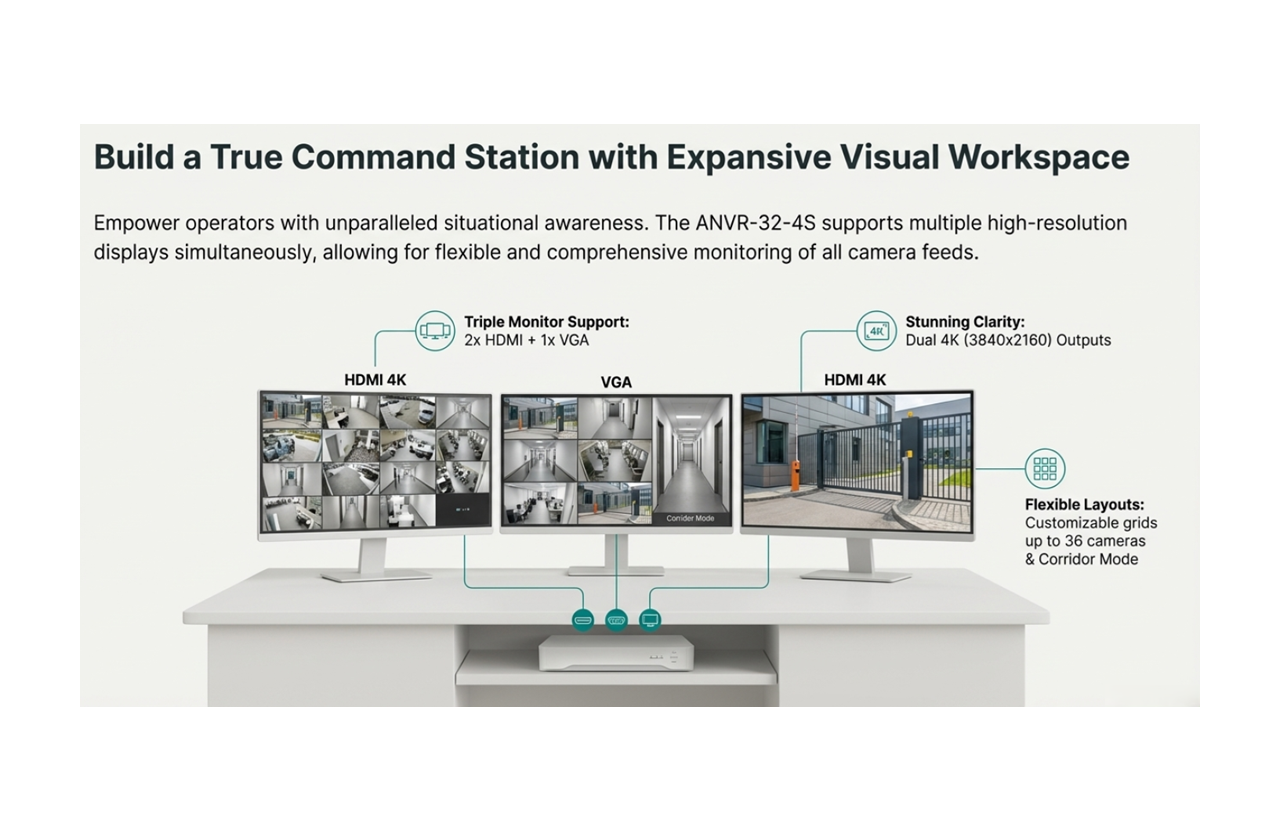Click the HDMI 4K label above the right monitor
This screenshot has height=830, width=1280.
(x=855, y=380)
